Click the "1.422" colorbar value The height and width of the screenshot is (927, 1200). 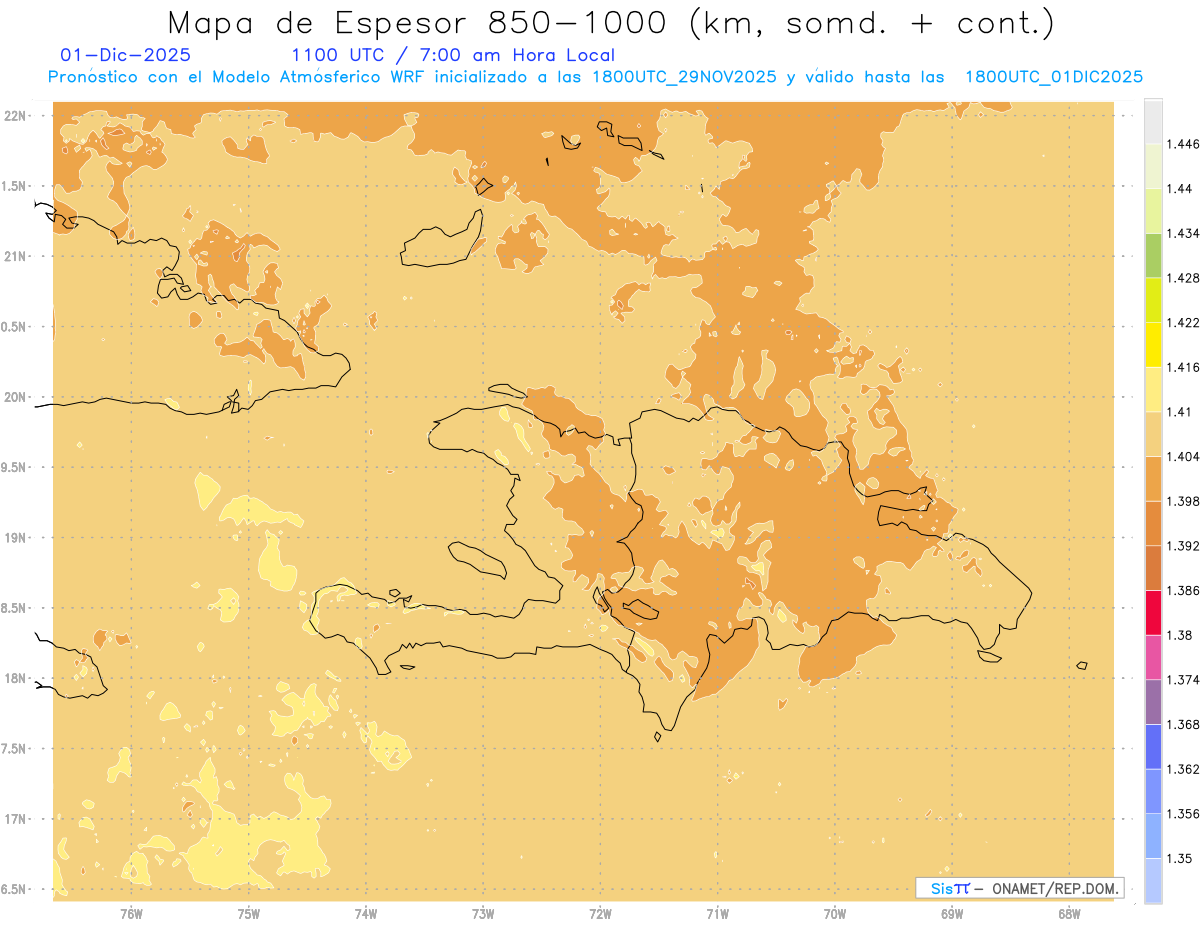tap(1183, 323)
